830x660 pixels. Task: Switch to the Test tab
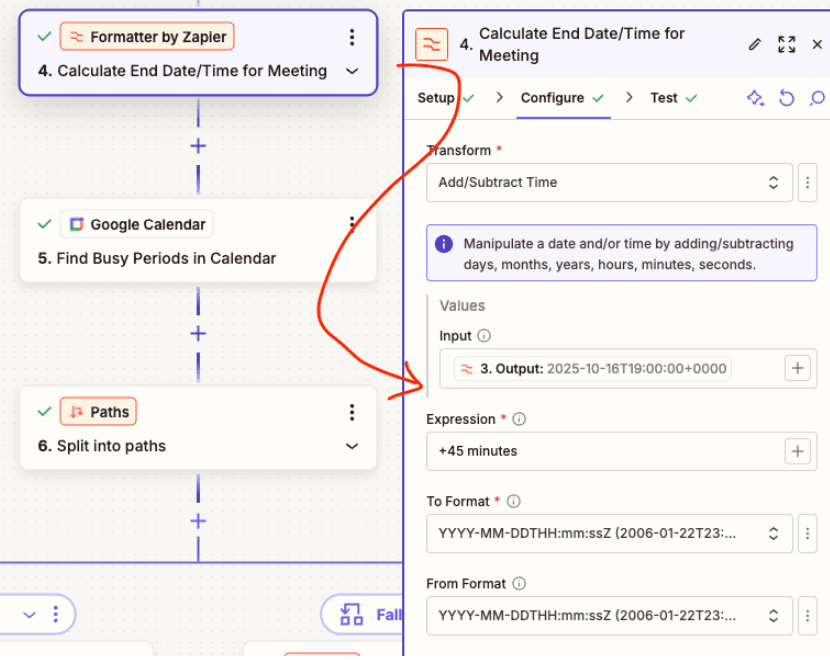666,98
